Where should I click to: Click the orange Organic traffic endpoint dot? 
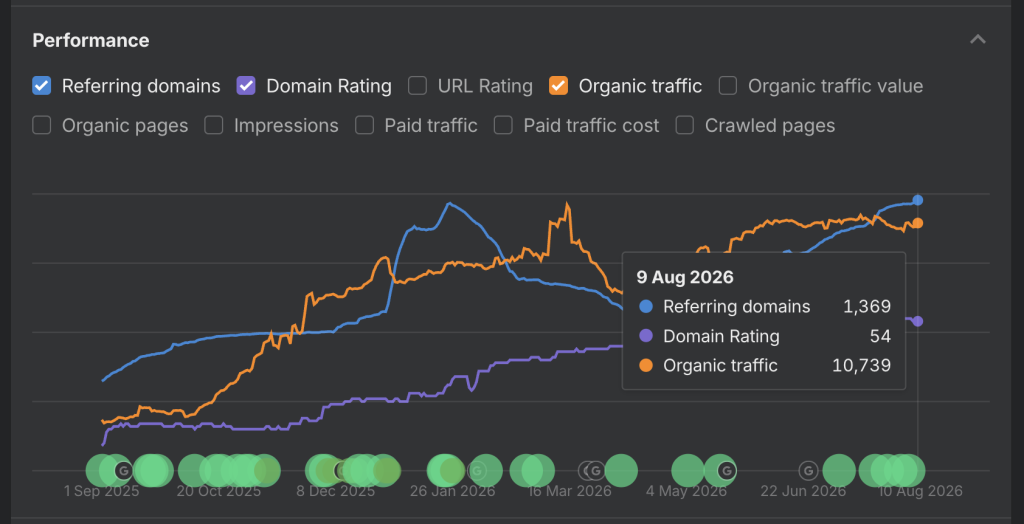click(x=918, y=223)
